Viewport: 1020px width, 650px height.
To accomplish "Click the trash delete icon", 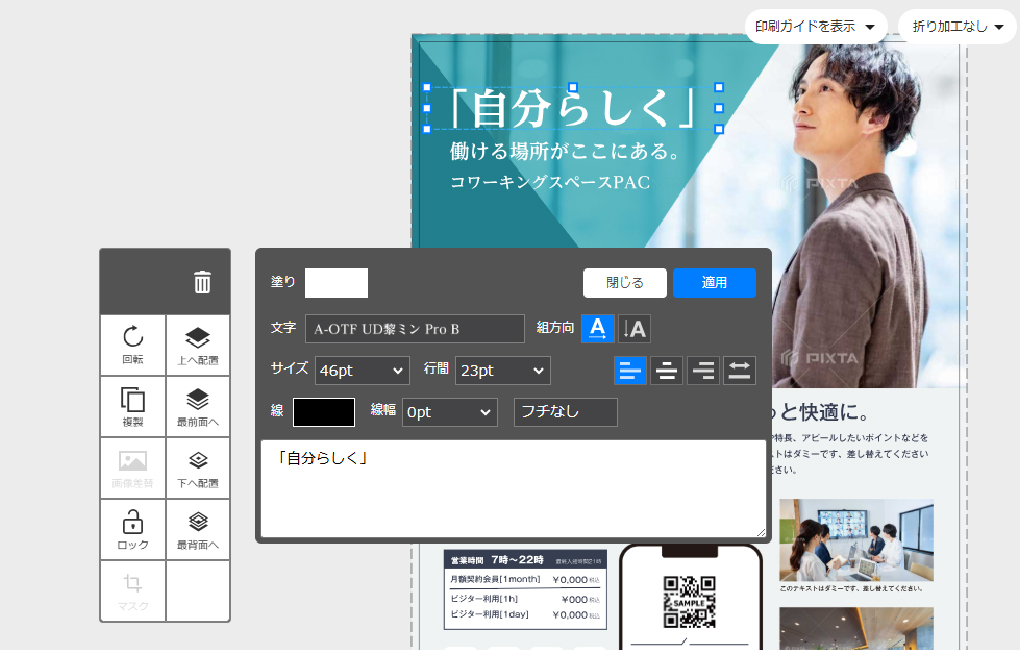I will pyautogui.click(x=202, y=282).
